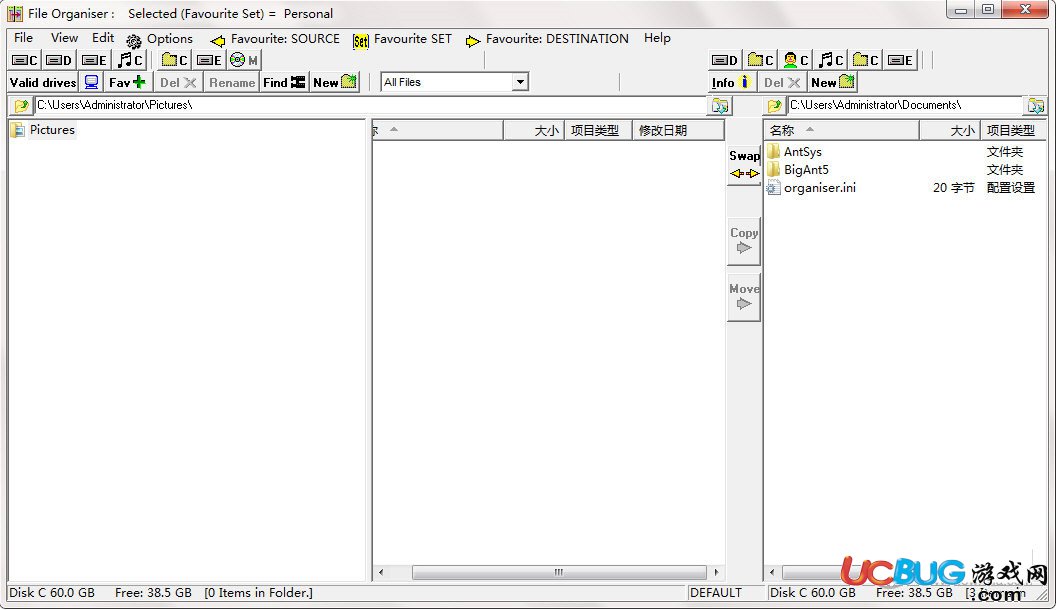The height and width of the screenshot is (610, 1057).
Task: Open destination favourite person C button
Action: tap(795, 60)
